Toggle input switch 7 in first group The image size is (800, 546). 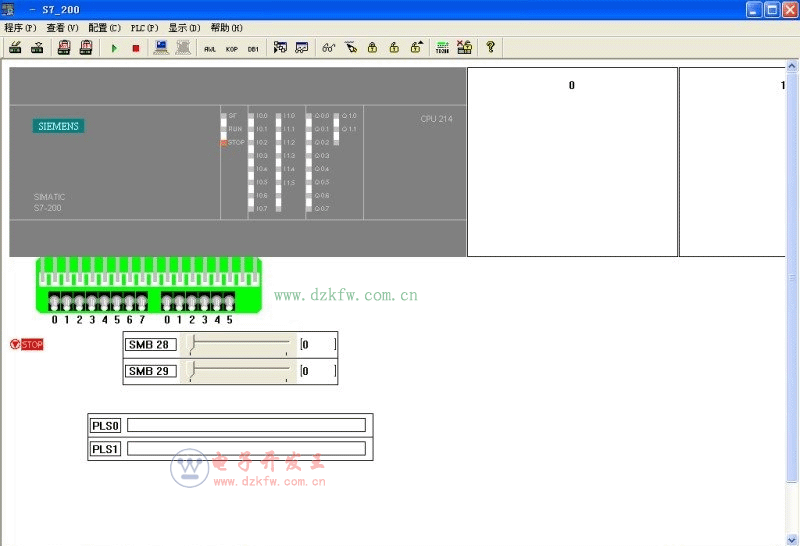(142, 302)
